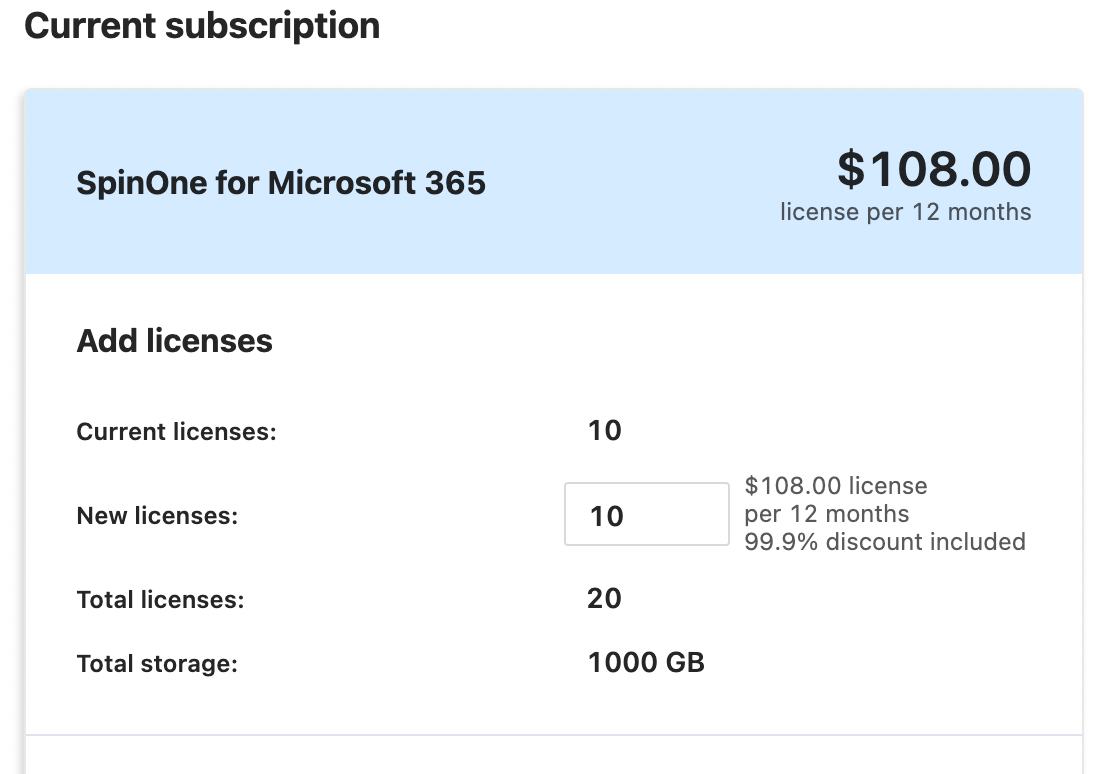1106x774 pixels.
Task: Click the Total licenses value of 20
Action: click(x=605, y=599)
